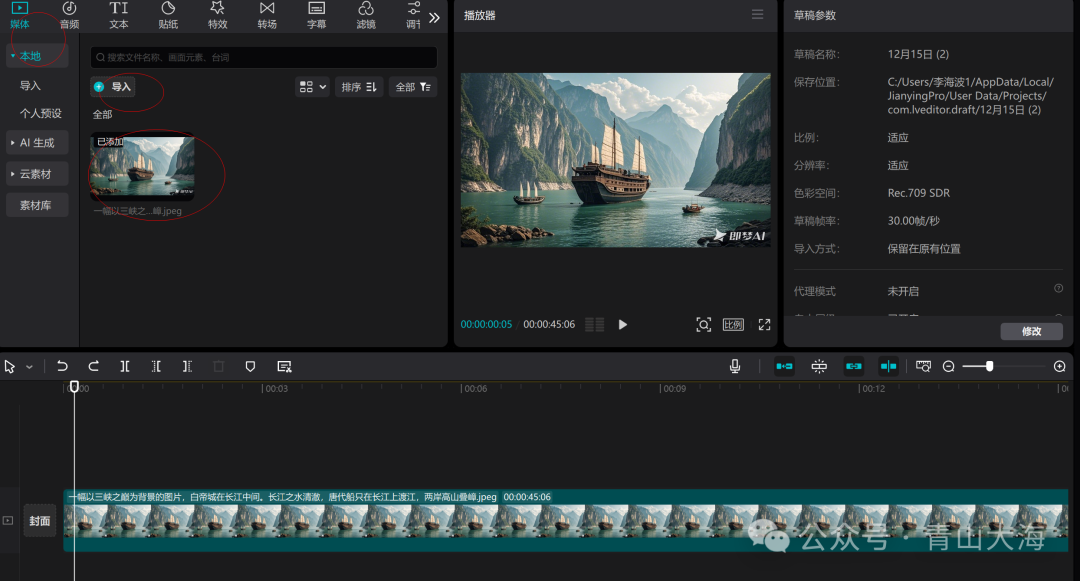
Task: Click the zoom-in plus icon on timeline
Action: (1059, 367)
